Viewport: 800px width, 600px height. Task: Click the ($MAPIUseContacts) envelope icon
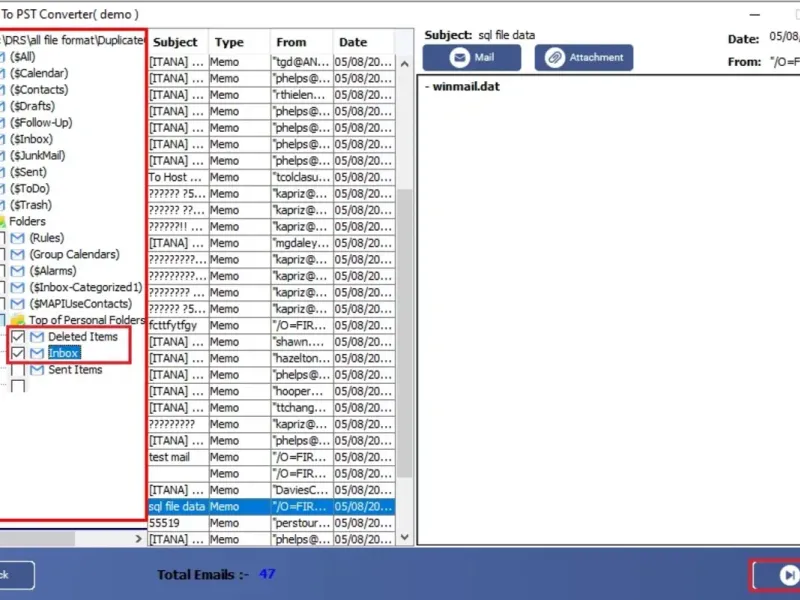17,304
